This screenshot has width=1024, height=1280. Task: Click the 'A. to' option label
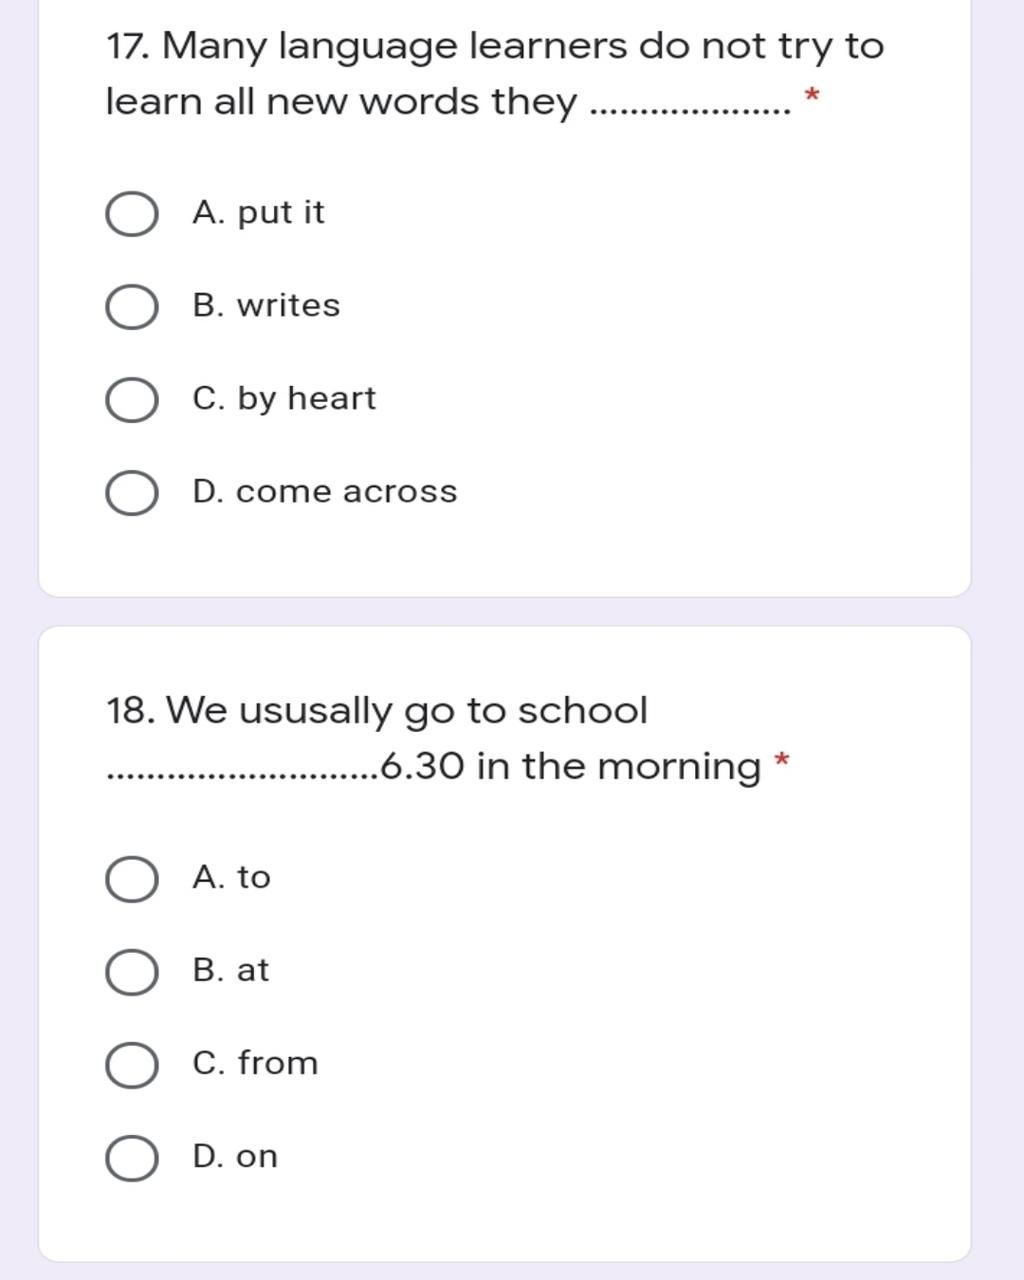pyautogui.click(x=231, y=877)
